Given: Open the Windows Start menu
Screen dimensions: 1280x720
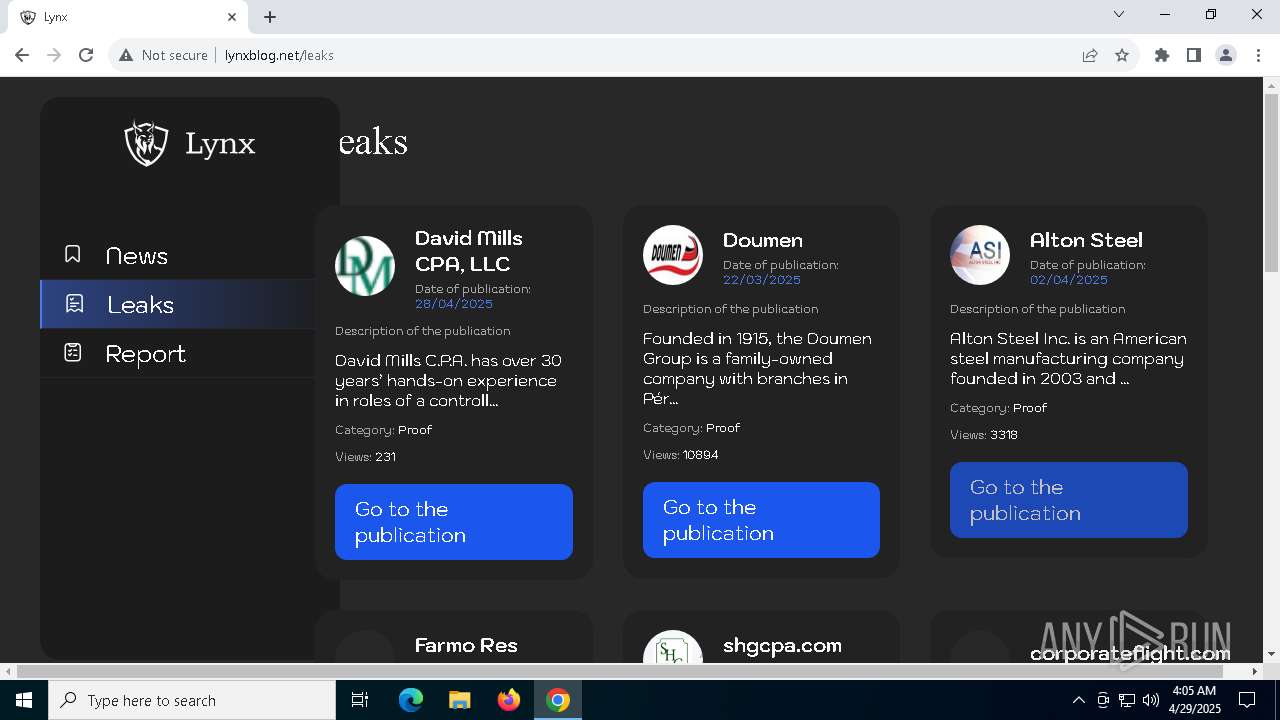Looking at the screenshot, I should [x=24, y=700].
